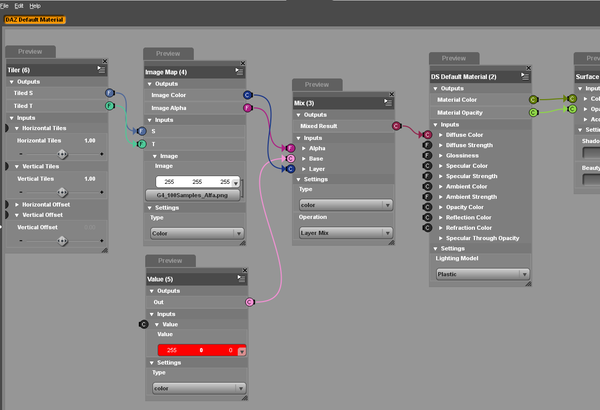Open the Tiler (6) brick options menu icon

click(101, 69)
